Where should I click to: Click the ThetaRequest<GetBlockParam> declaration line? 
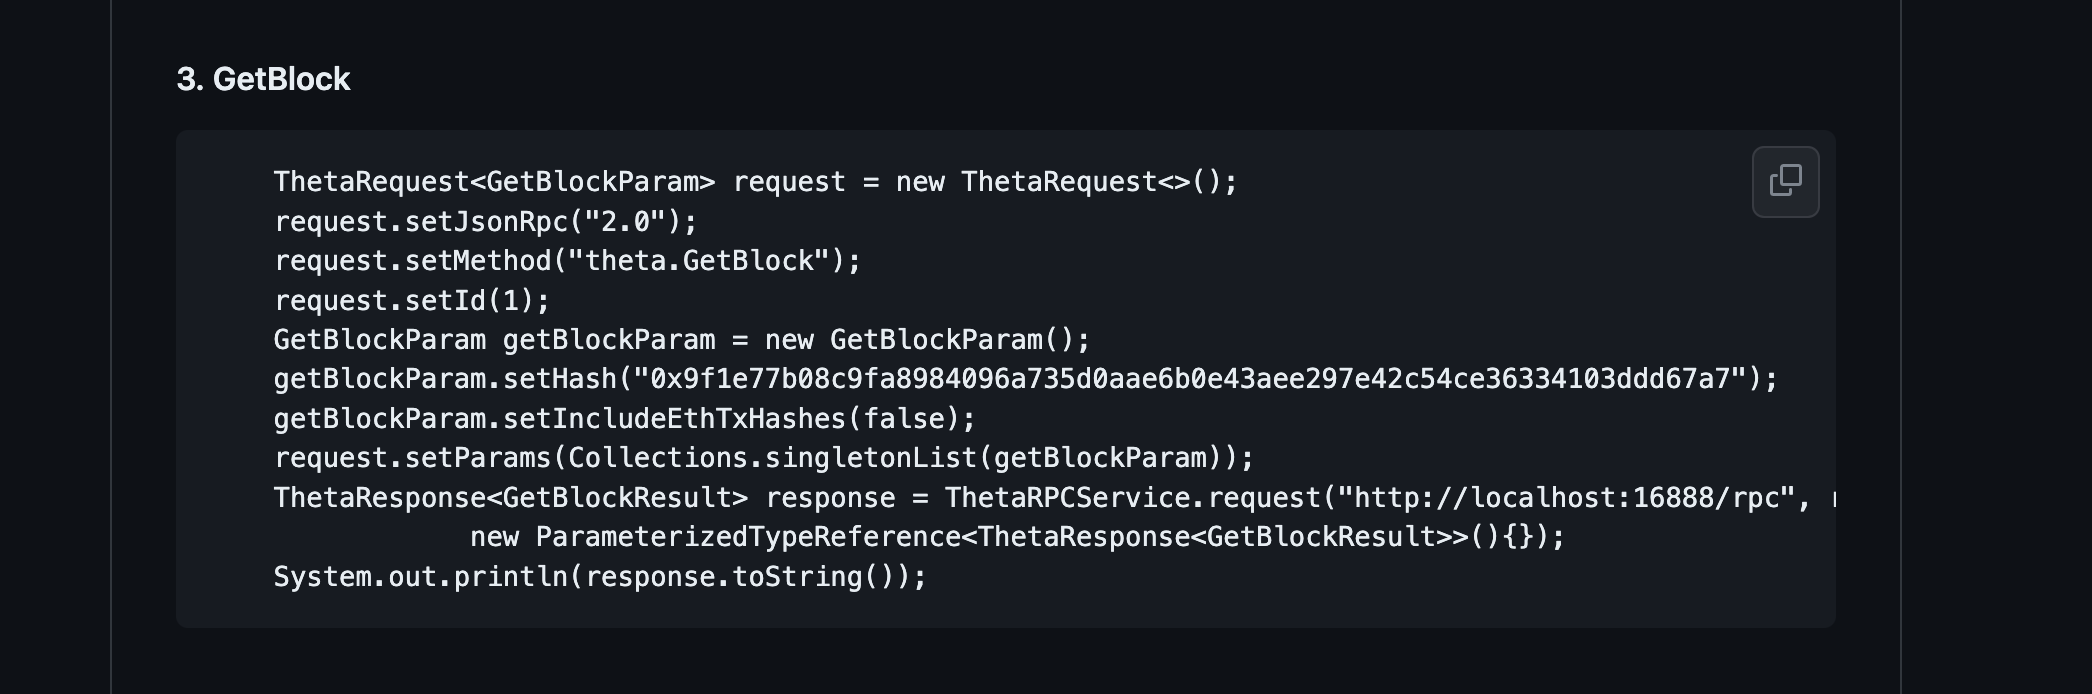(756, 182)
